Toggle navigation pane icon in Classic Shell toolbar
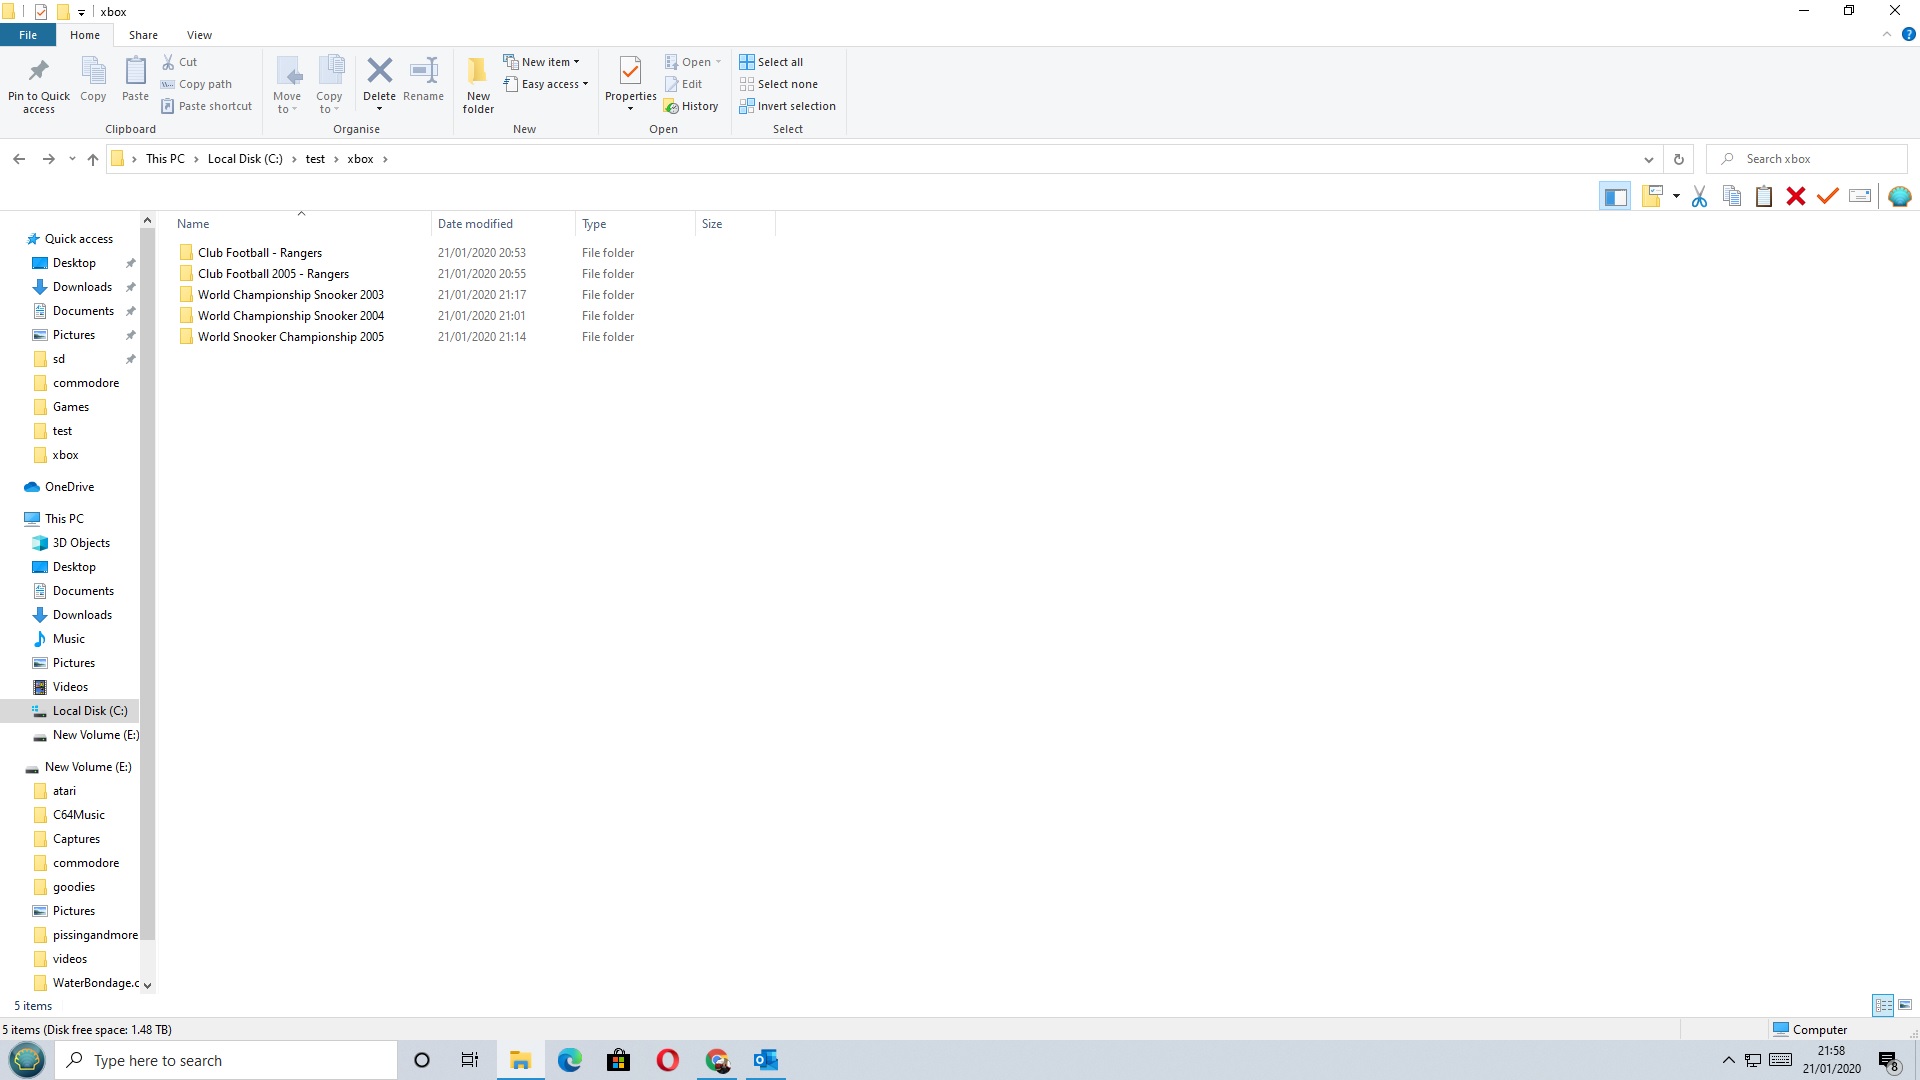 pyautogui.click(x=1615, y=196)
